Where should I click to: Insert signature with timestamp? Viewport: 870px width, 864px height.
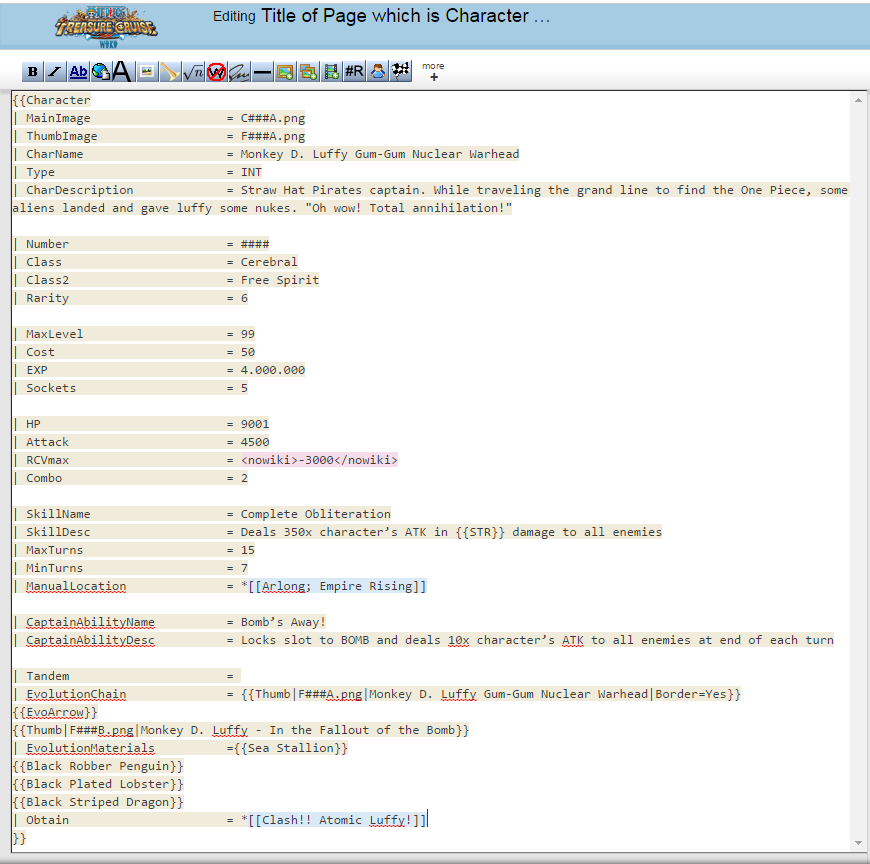coord(239,72)
